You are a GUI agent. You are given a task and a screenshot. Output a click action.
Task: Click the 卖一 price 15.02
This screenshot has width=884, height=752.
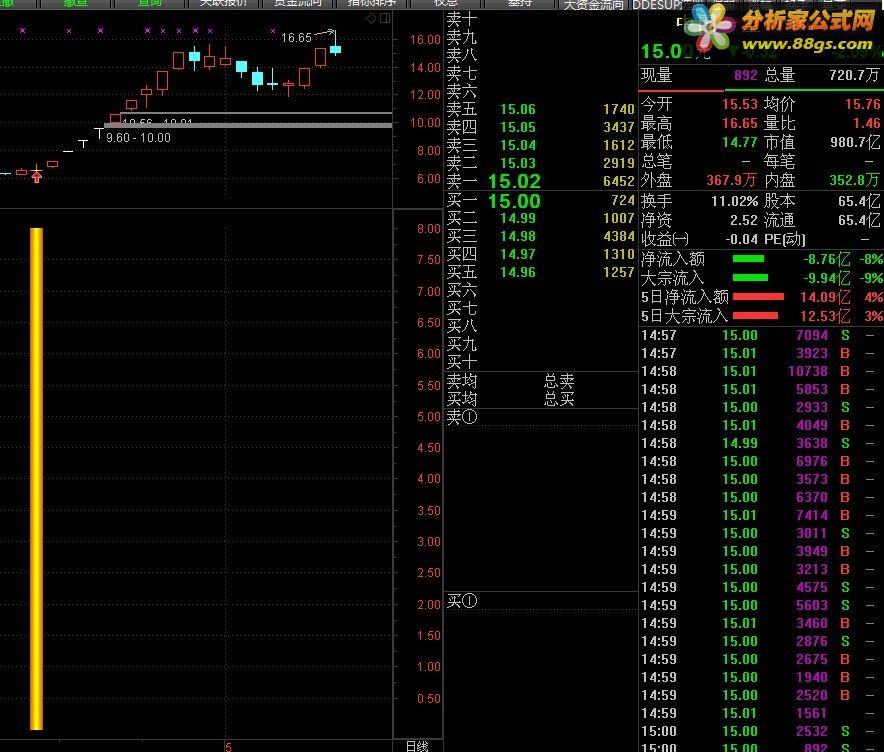(514, 181)
